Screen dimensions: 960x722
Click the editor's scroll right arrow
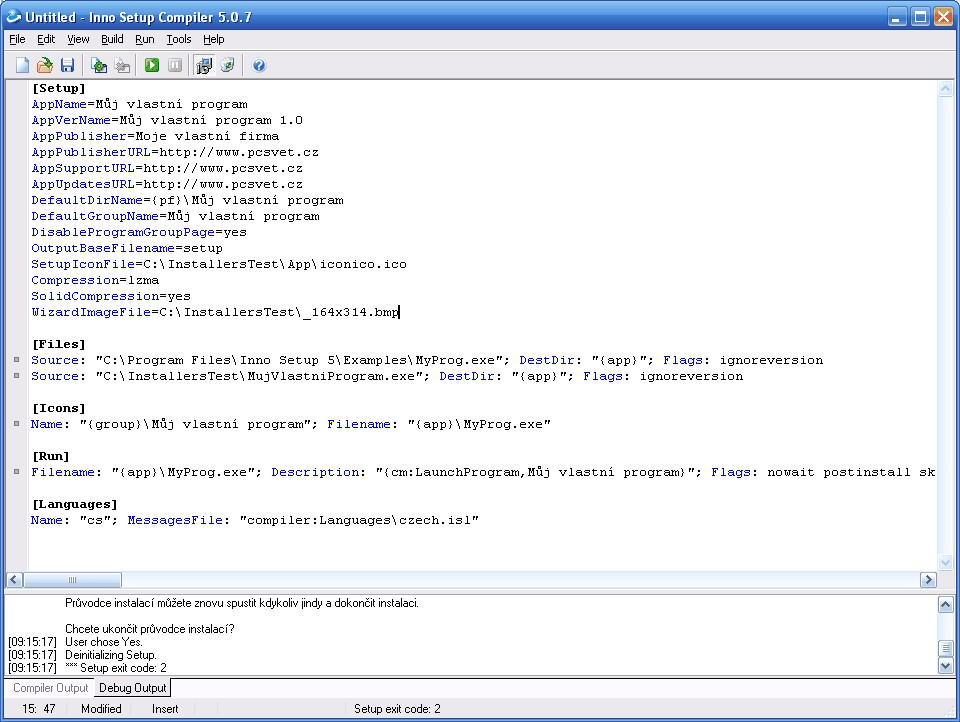click(928, 579)
